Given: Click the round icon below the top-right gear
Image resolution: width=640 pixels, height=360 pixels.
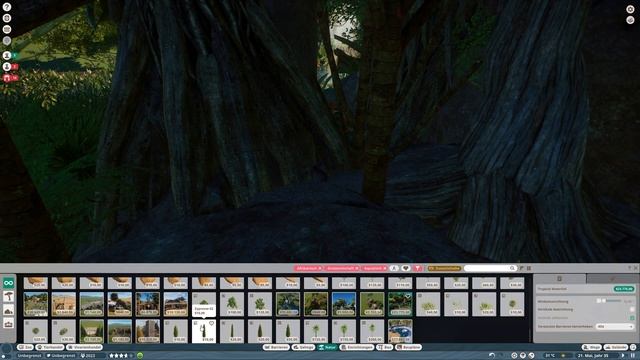Looking at the screenshot, I should pos(630,20).
